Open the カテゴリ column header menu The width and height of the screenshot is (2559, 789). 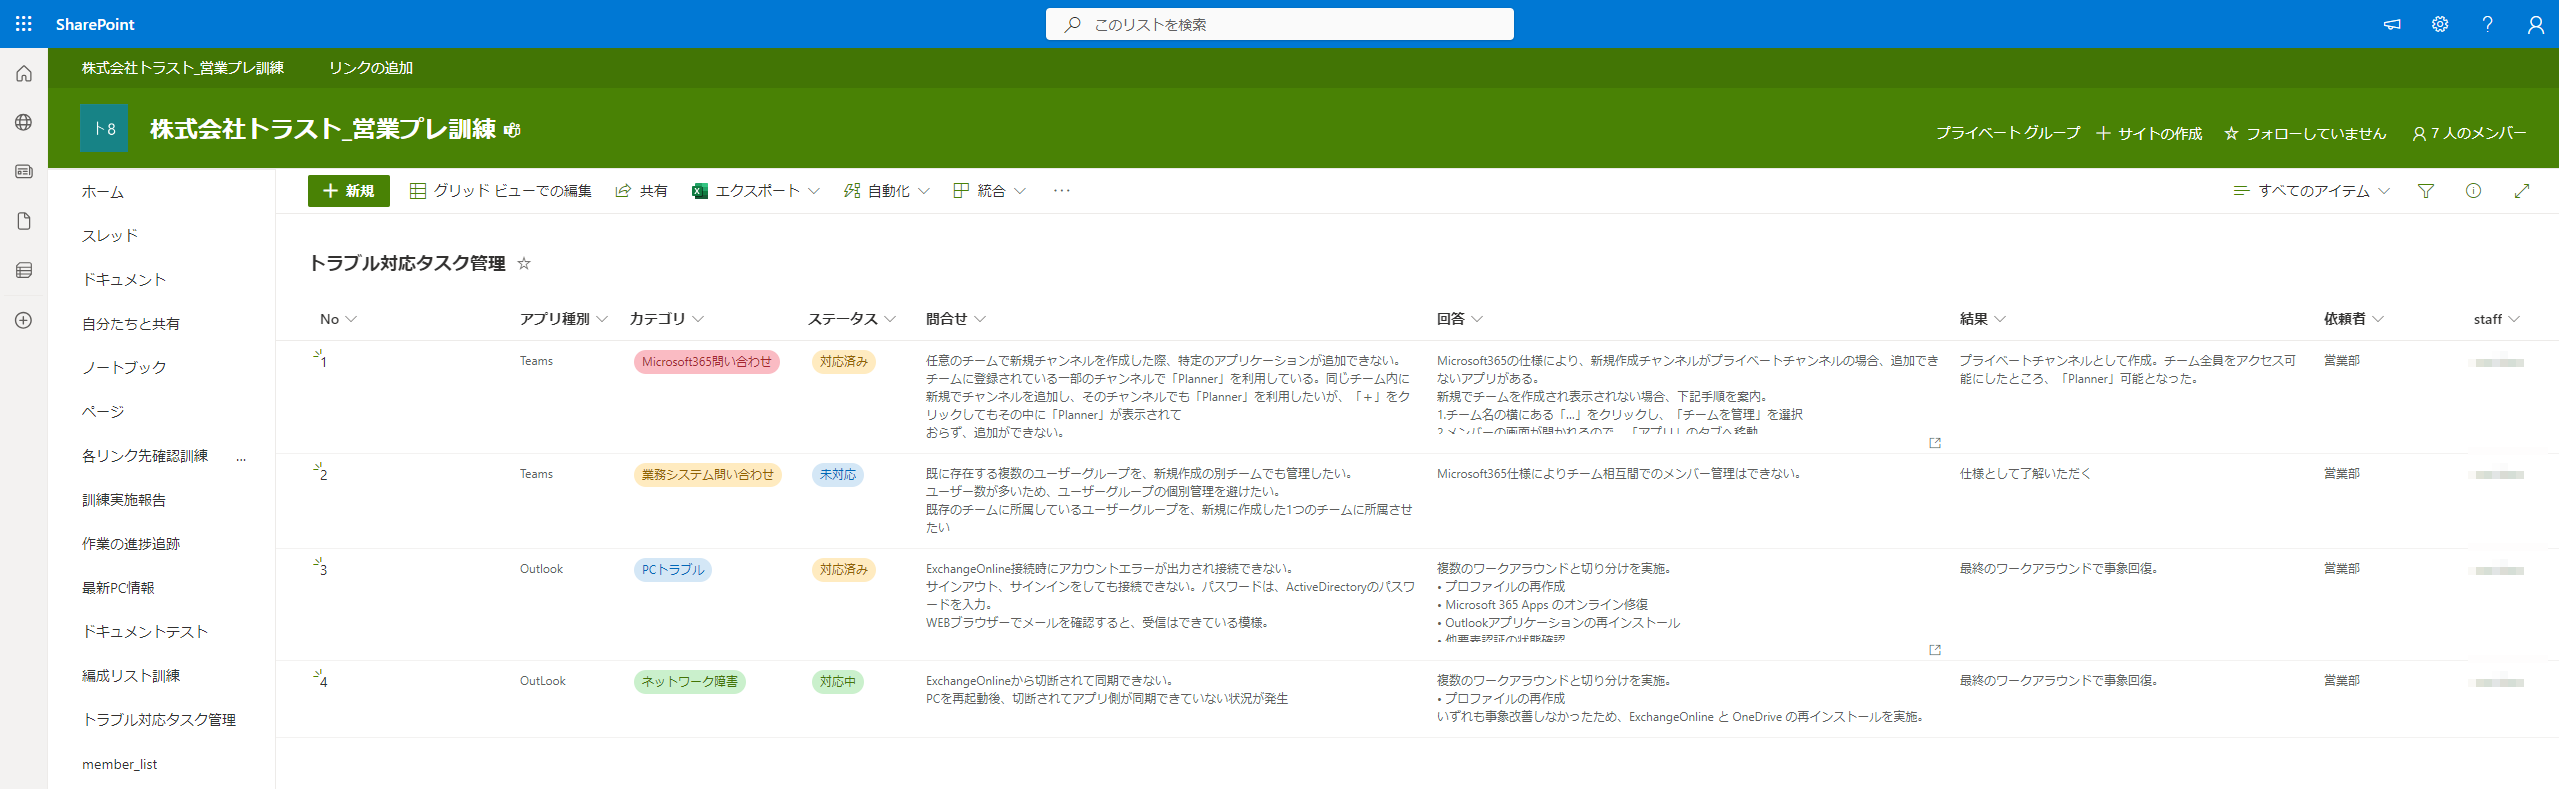click(666, 319)
